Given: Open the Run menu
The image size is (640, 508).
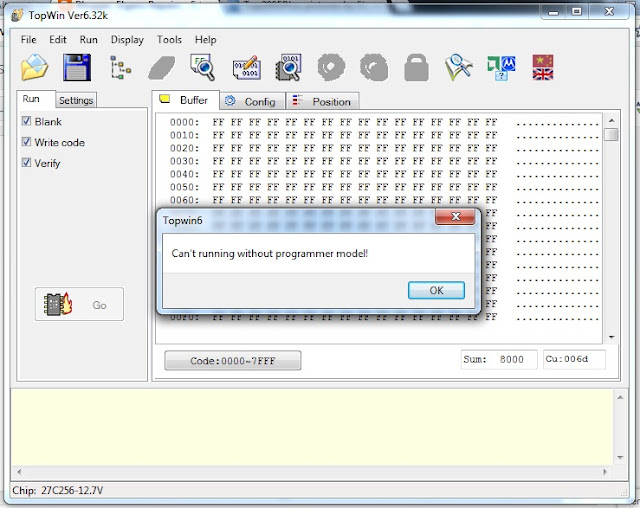Looking at the screenshot, I should [x=89, y=40].
